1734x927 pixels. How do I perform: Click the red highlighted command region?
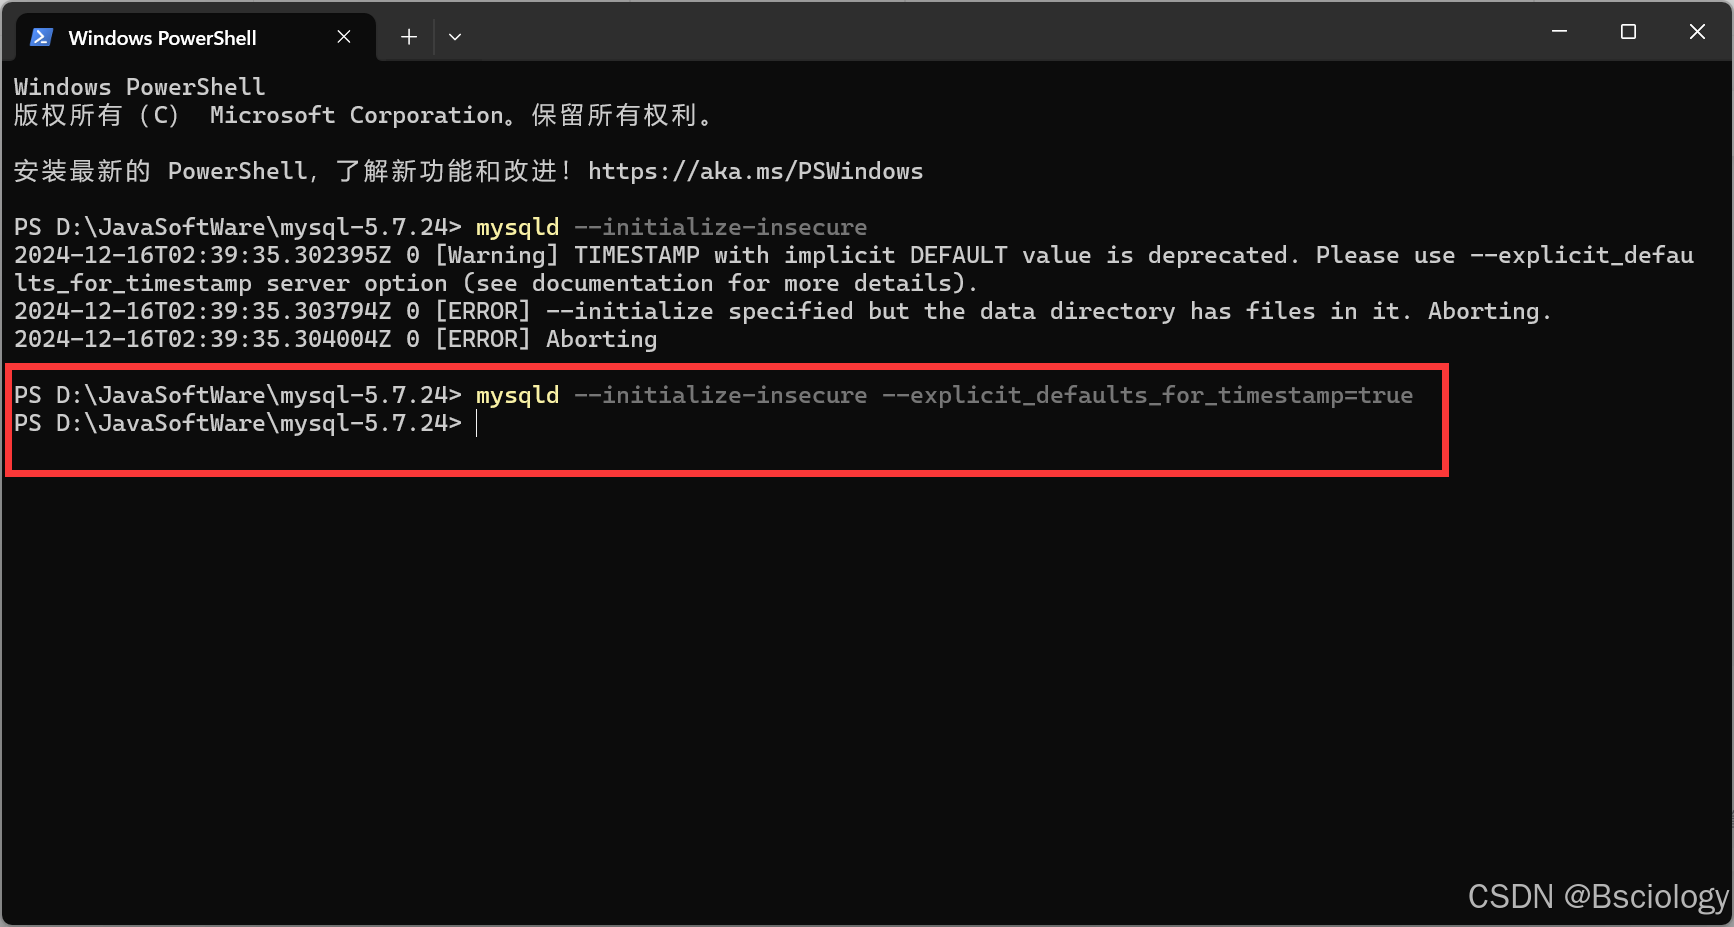[x=725, y=420]
